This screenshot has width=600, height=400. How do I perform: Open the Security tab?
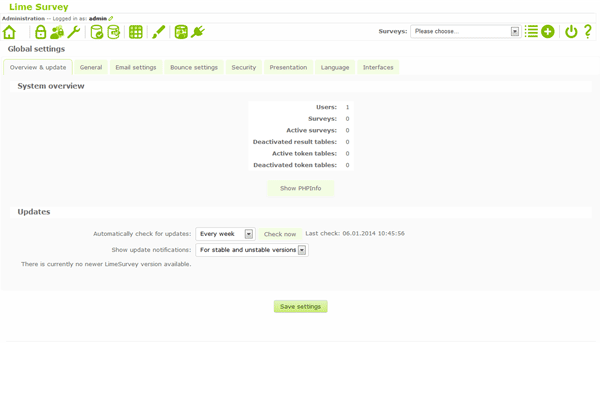(x=244, y=68)
